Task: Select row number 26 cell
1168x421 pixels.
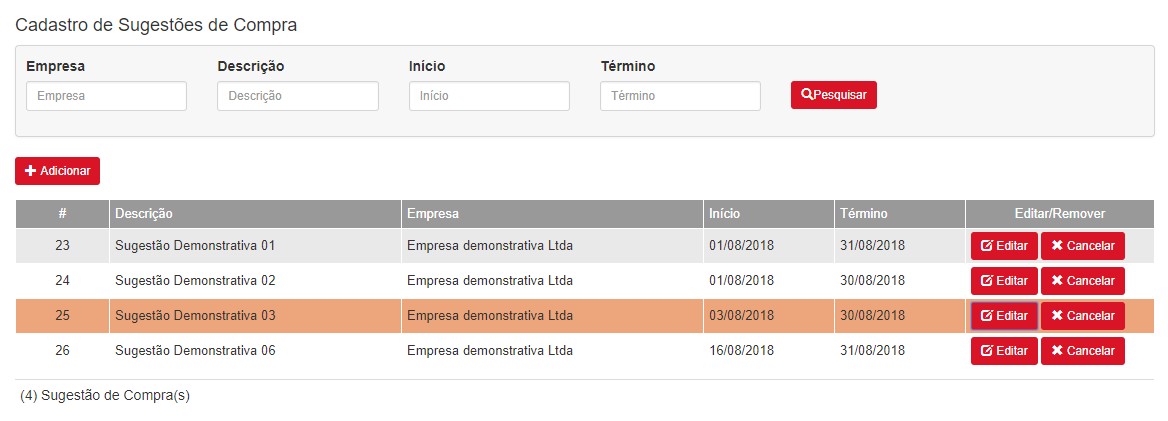Action: coord(62,351)
